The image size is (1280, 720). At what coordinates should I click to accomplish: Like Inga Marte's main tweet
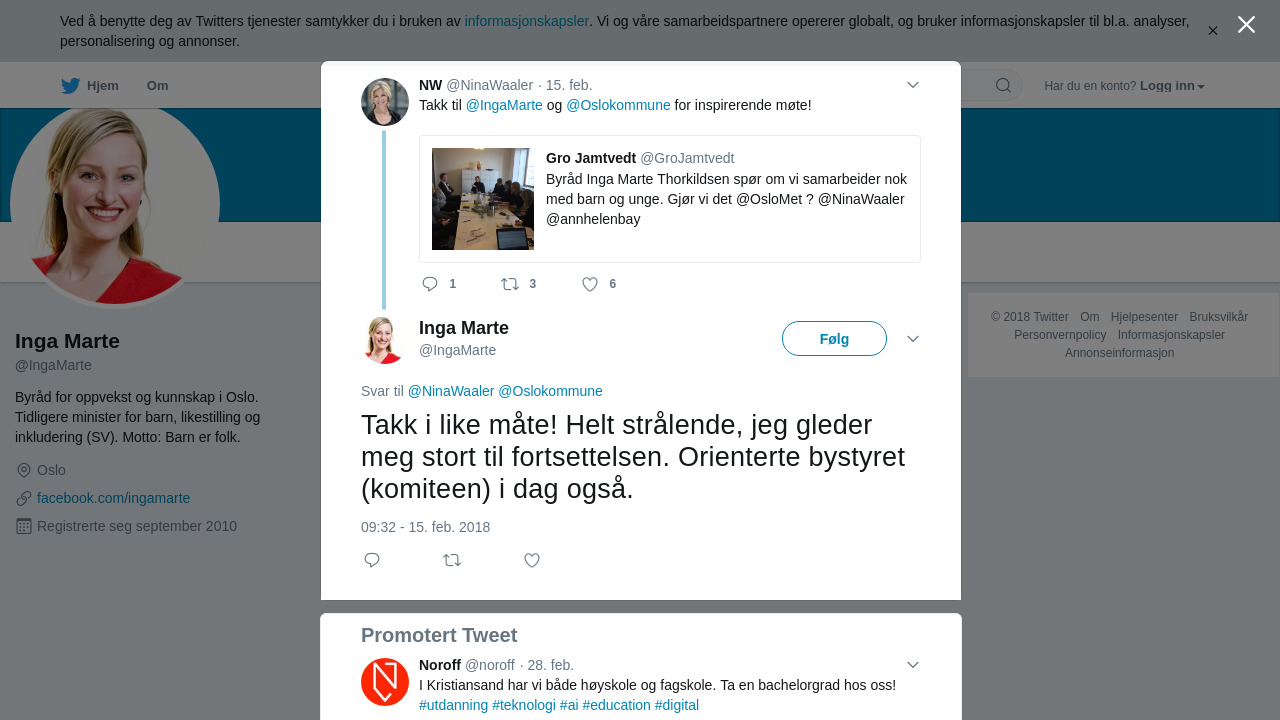click(x=532, y=560)
